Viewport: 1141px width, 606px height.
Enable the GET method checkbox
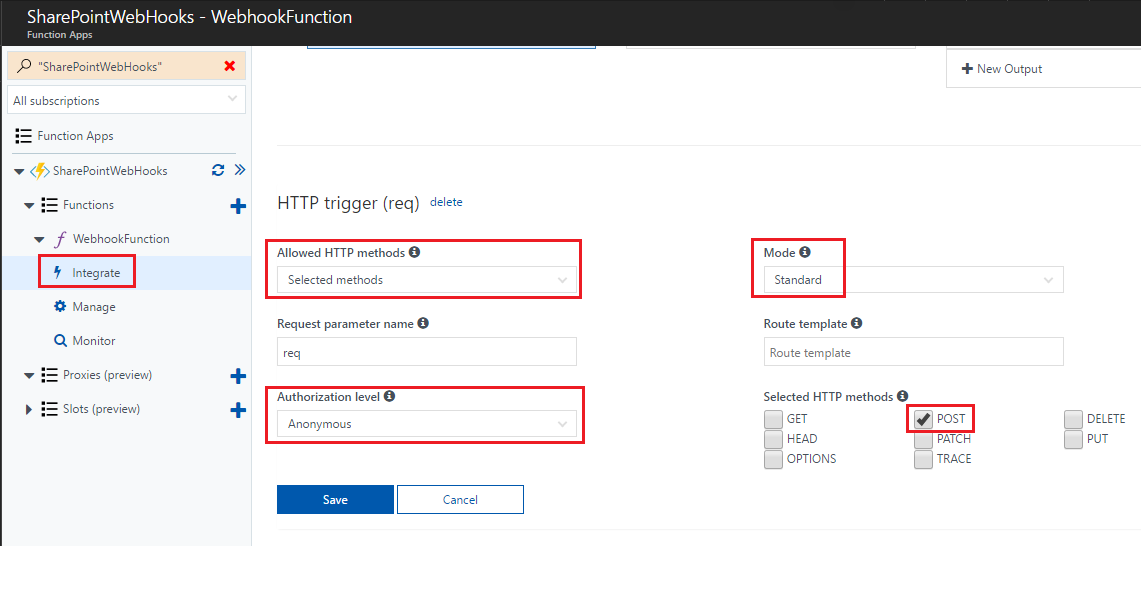773,419
